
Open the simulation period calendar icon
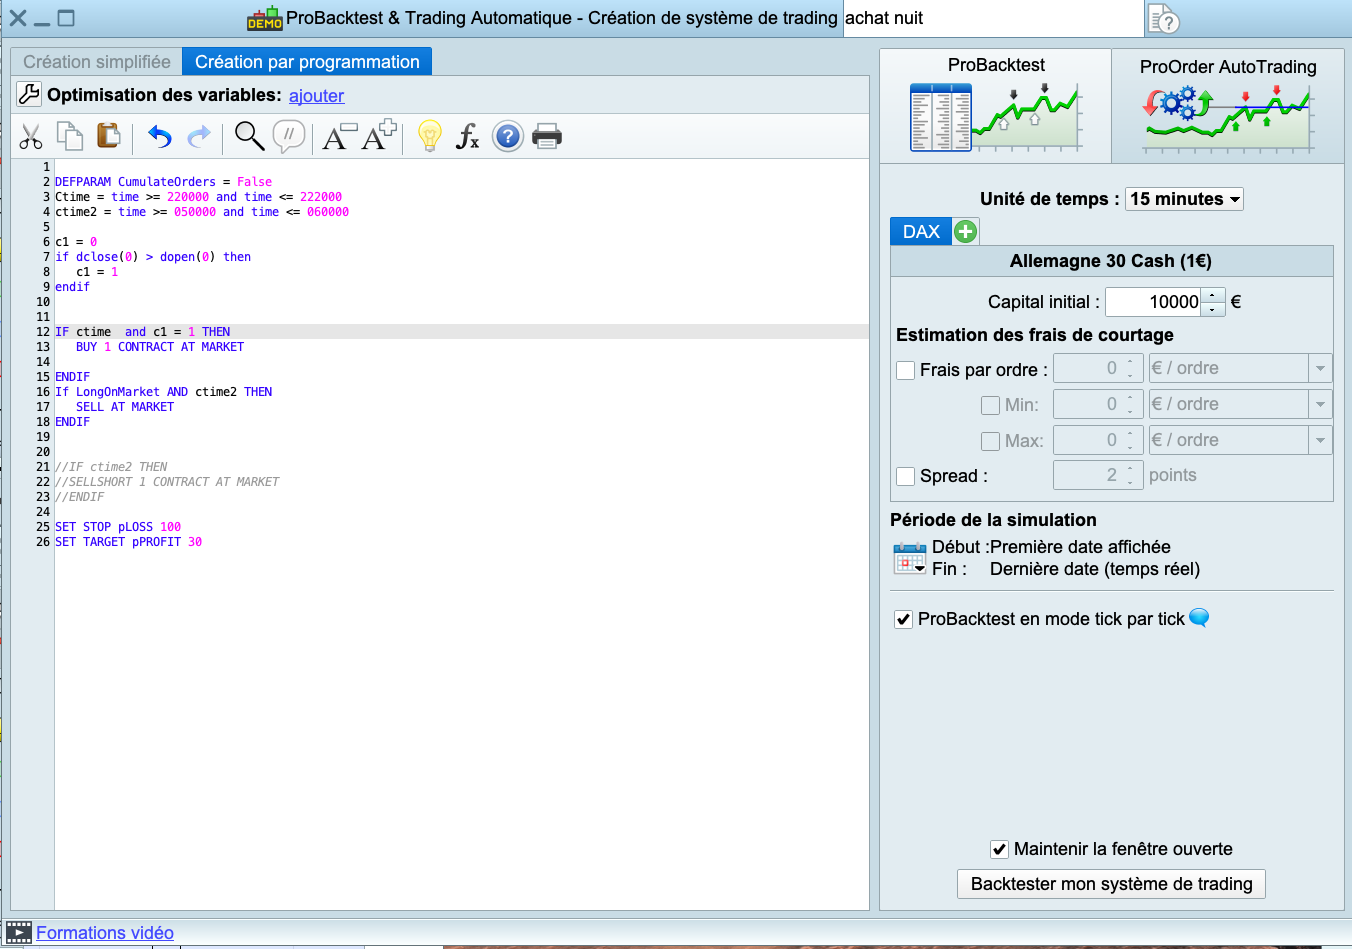tap(910, 558)
